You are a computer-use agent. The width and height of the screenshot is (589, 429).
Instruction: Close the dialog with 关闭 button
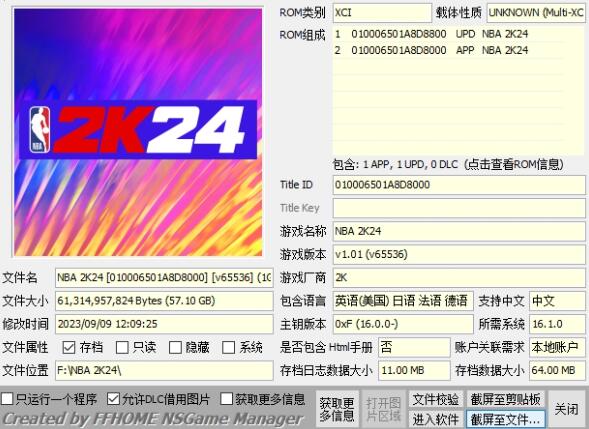[x=566, y=409]
